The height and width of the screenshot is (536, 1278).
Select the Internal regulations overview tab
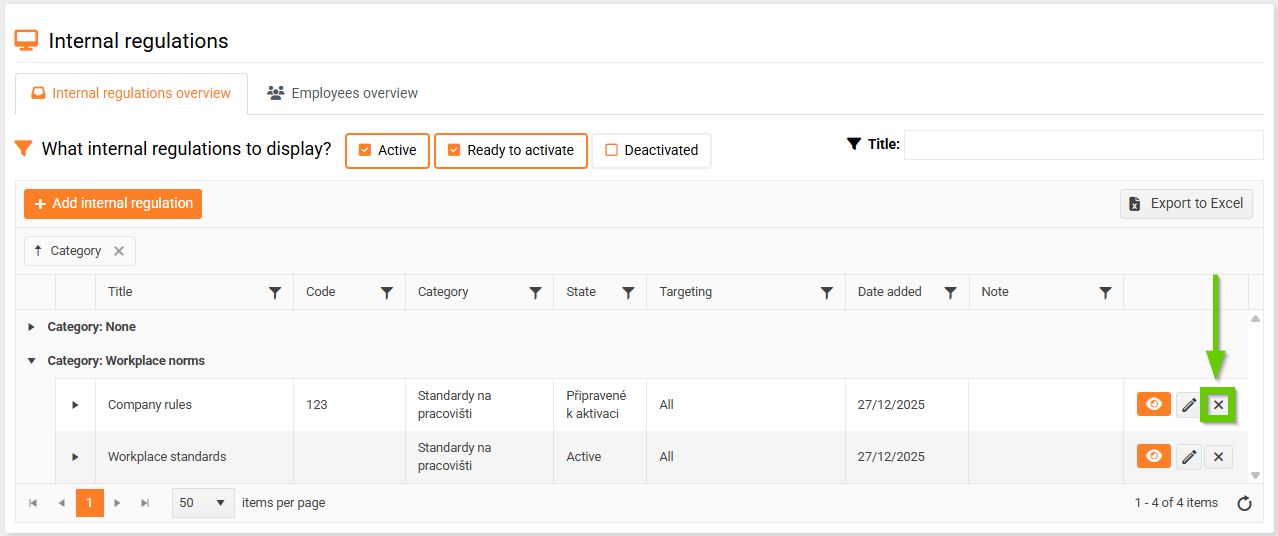pos(131,93)
